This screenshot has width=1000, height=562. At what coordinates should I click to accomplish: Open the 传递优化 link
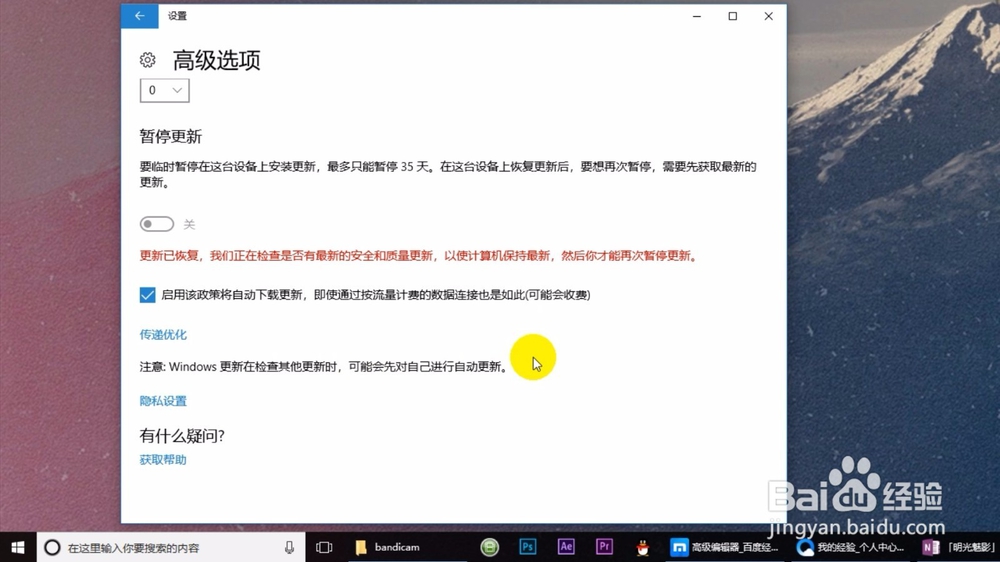(163, 334)
